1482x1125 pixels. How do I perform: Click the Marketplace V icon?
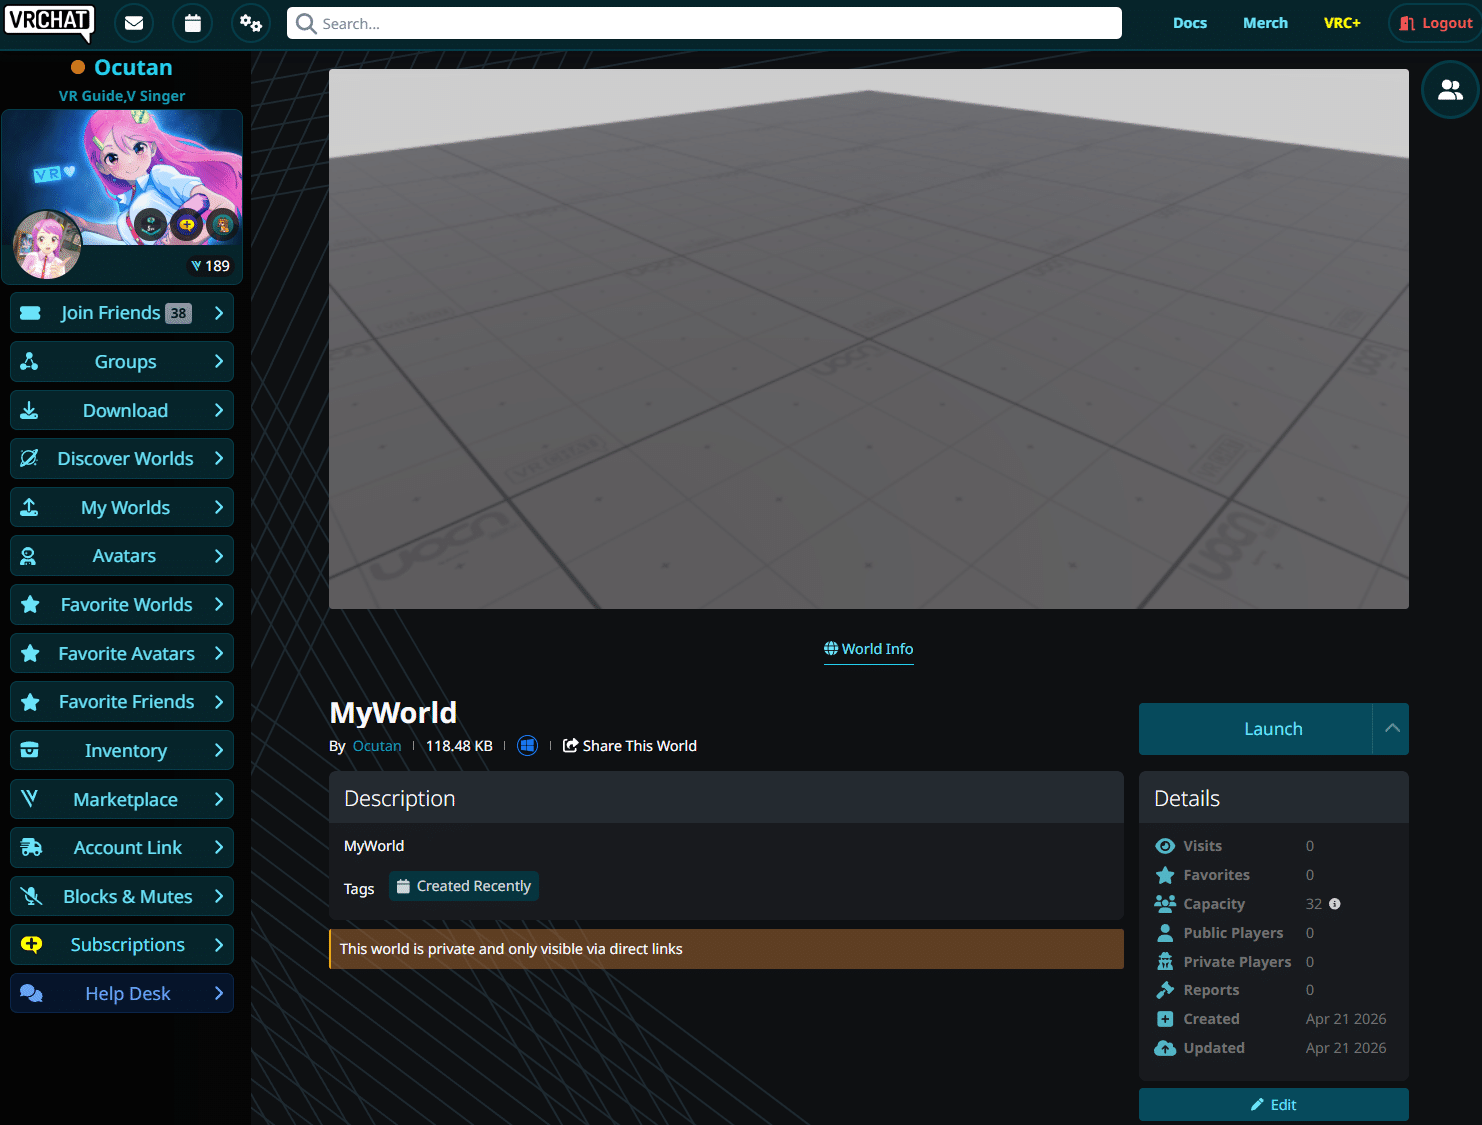(x=30, y=799)
